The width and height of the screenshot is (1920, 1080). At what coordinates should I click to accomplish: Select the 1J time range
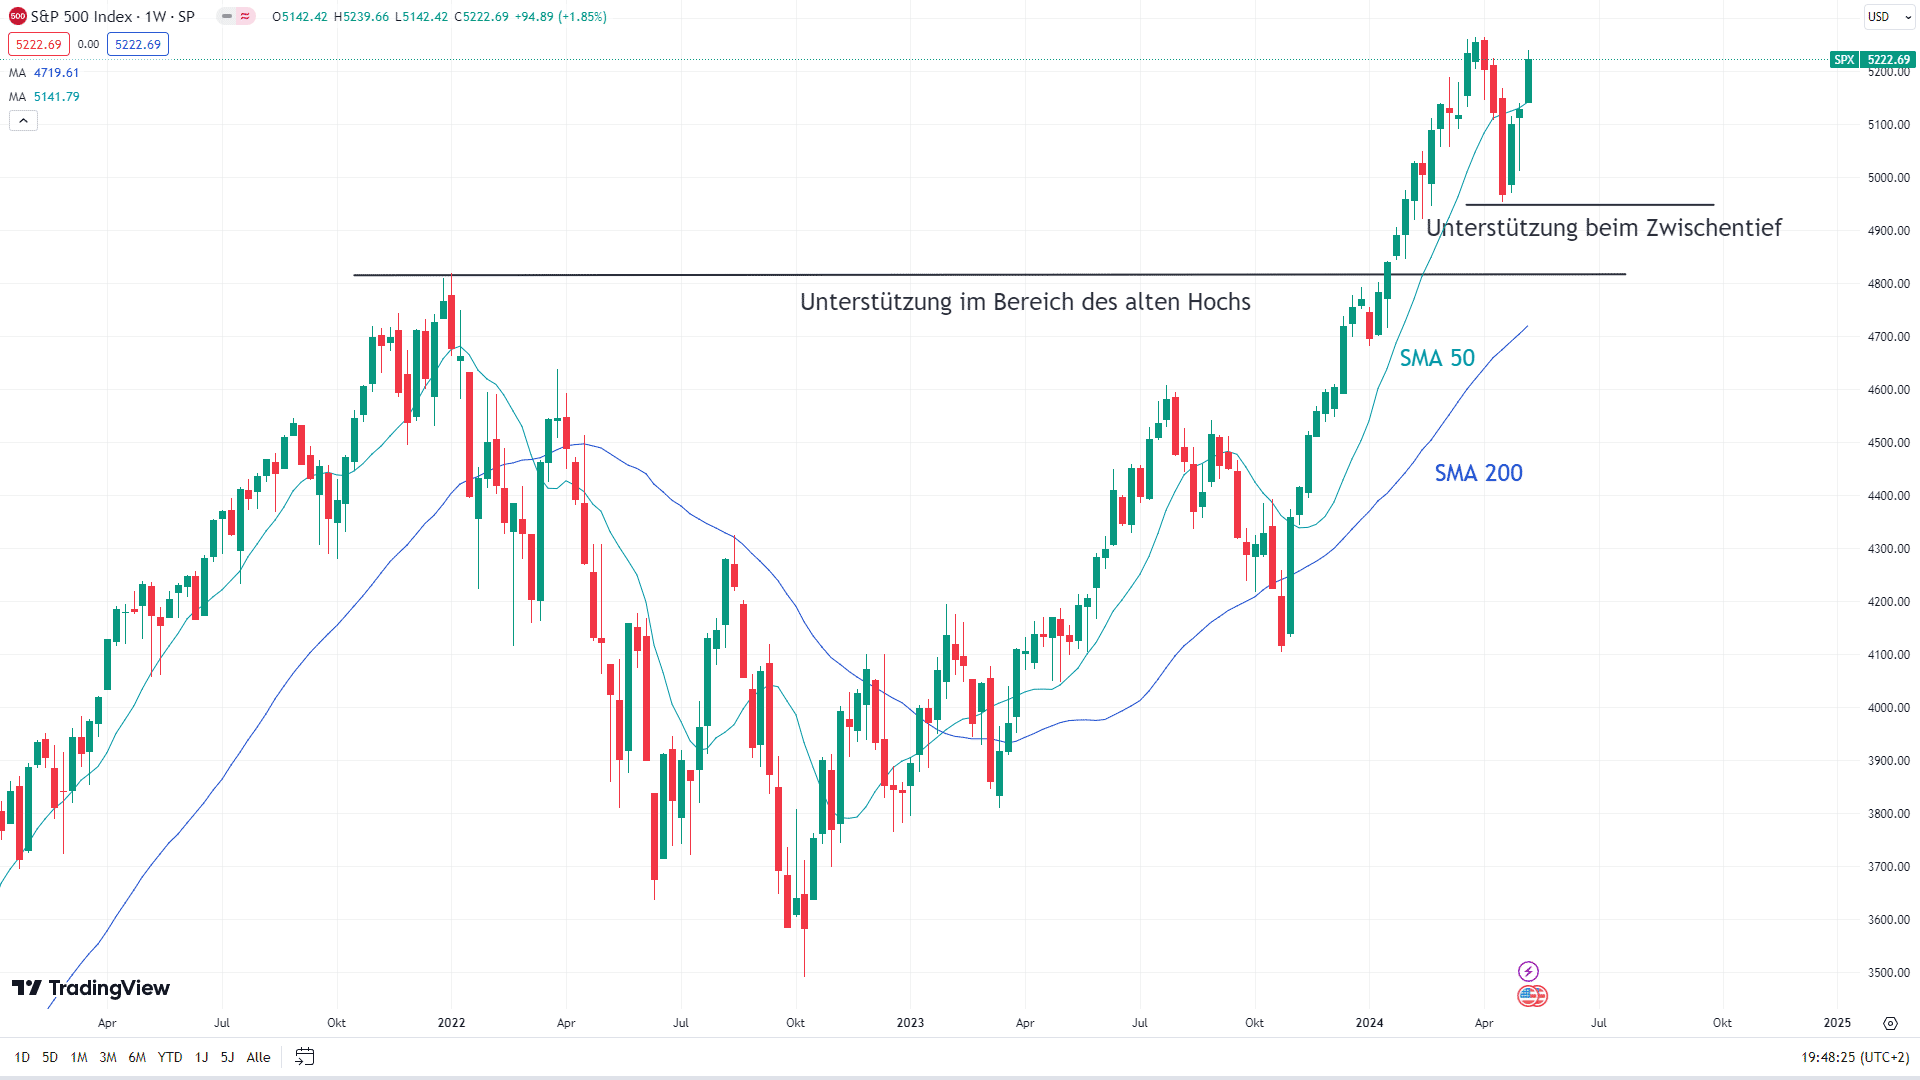coord(201,1057)
